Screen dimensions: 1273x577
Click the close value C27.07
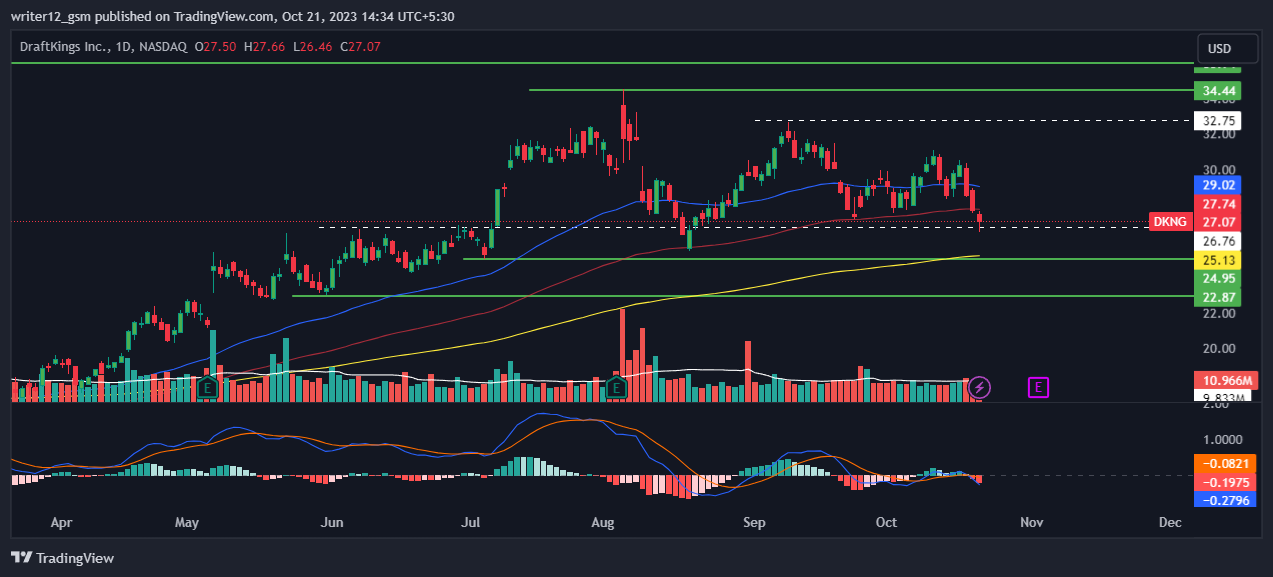[361, 47]
